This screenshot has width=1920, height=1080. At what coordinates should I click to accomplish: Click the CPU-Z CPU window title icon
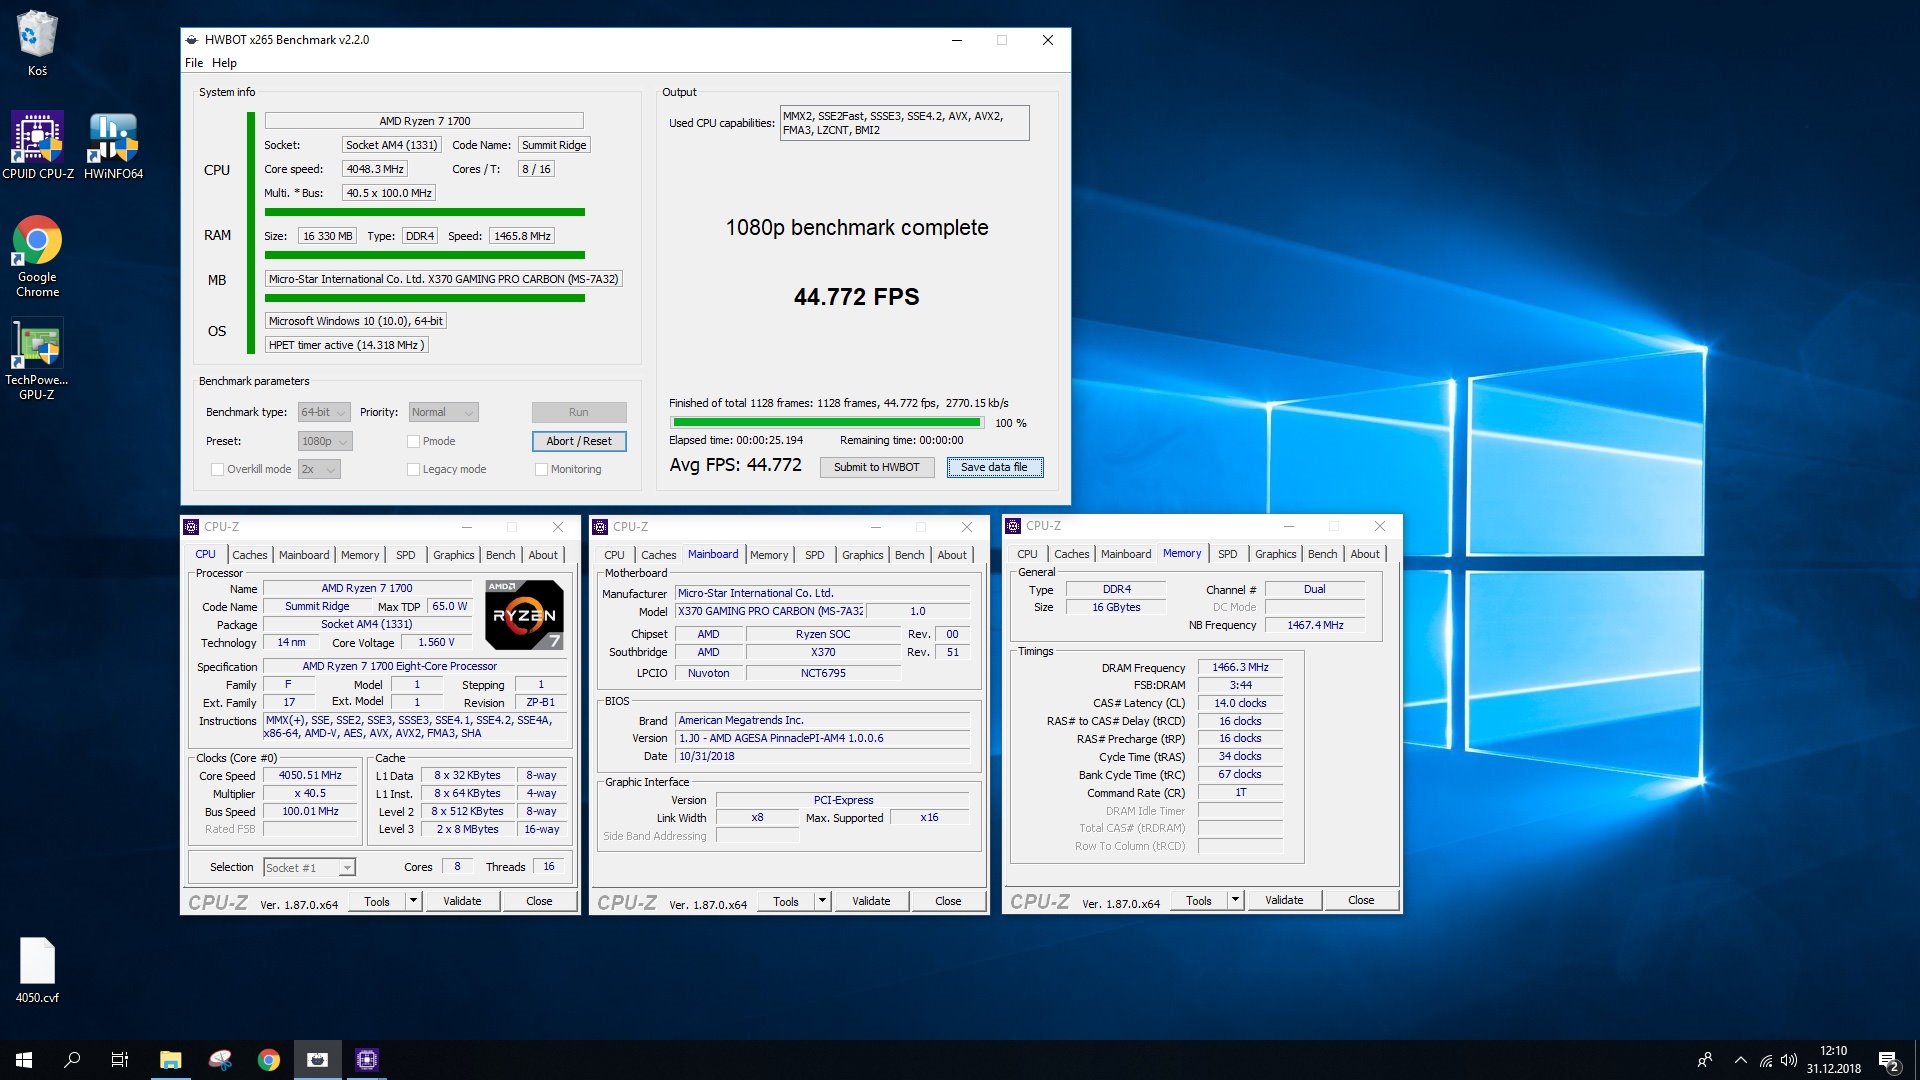192,527
